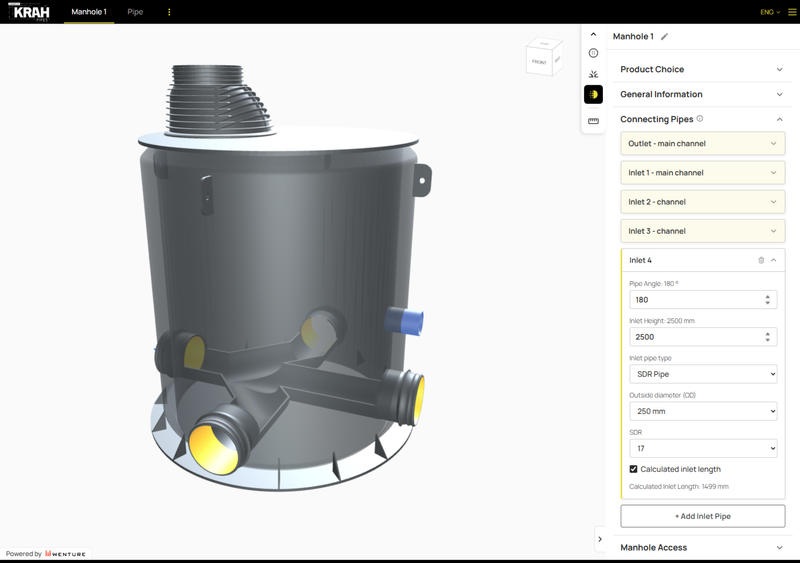This screenshot has width=800, height=563.
Task: Open the Inlet pipe type dropdown
Action: (703, 374)
